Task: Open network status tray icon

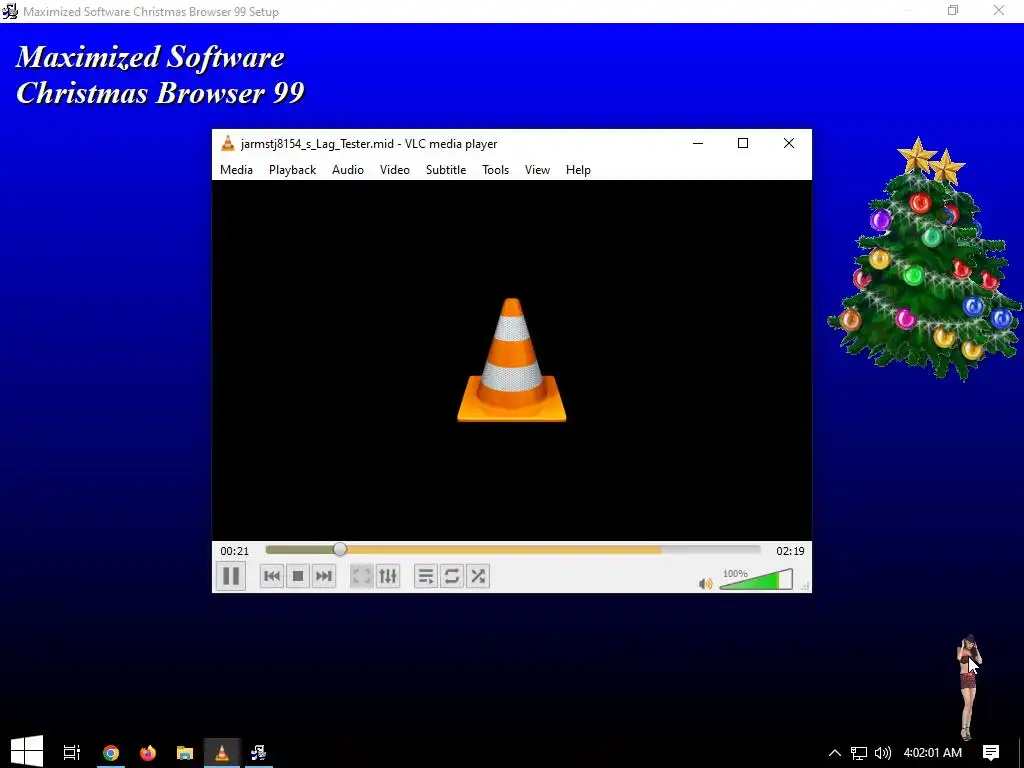Action: point(859,752)
